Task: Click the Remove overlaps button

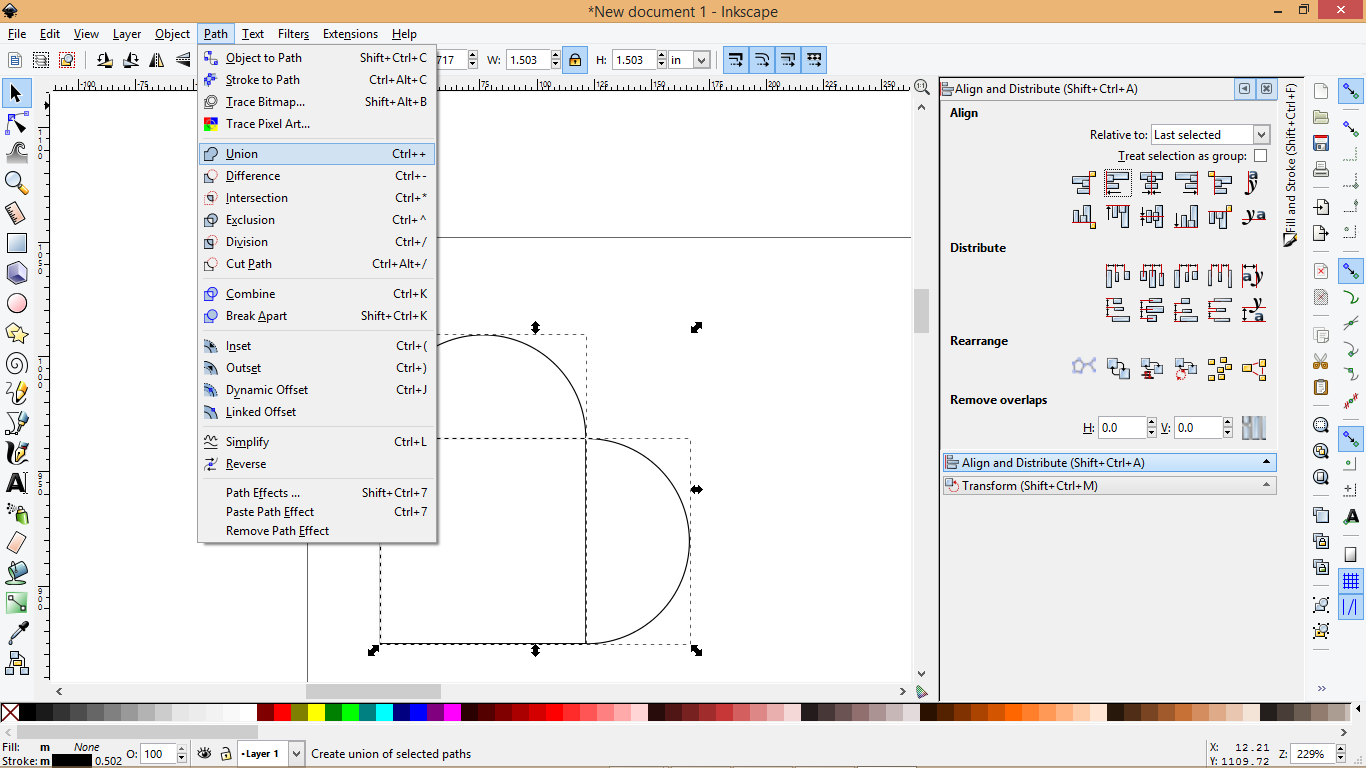Action: pos(1254,427)
